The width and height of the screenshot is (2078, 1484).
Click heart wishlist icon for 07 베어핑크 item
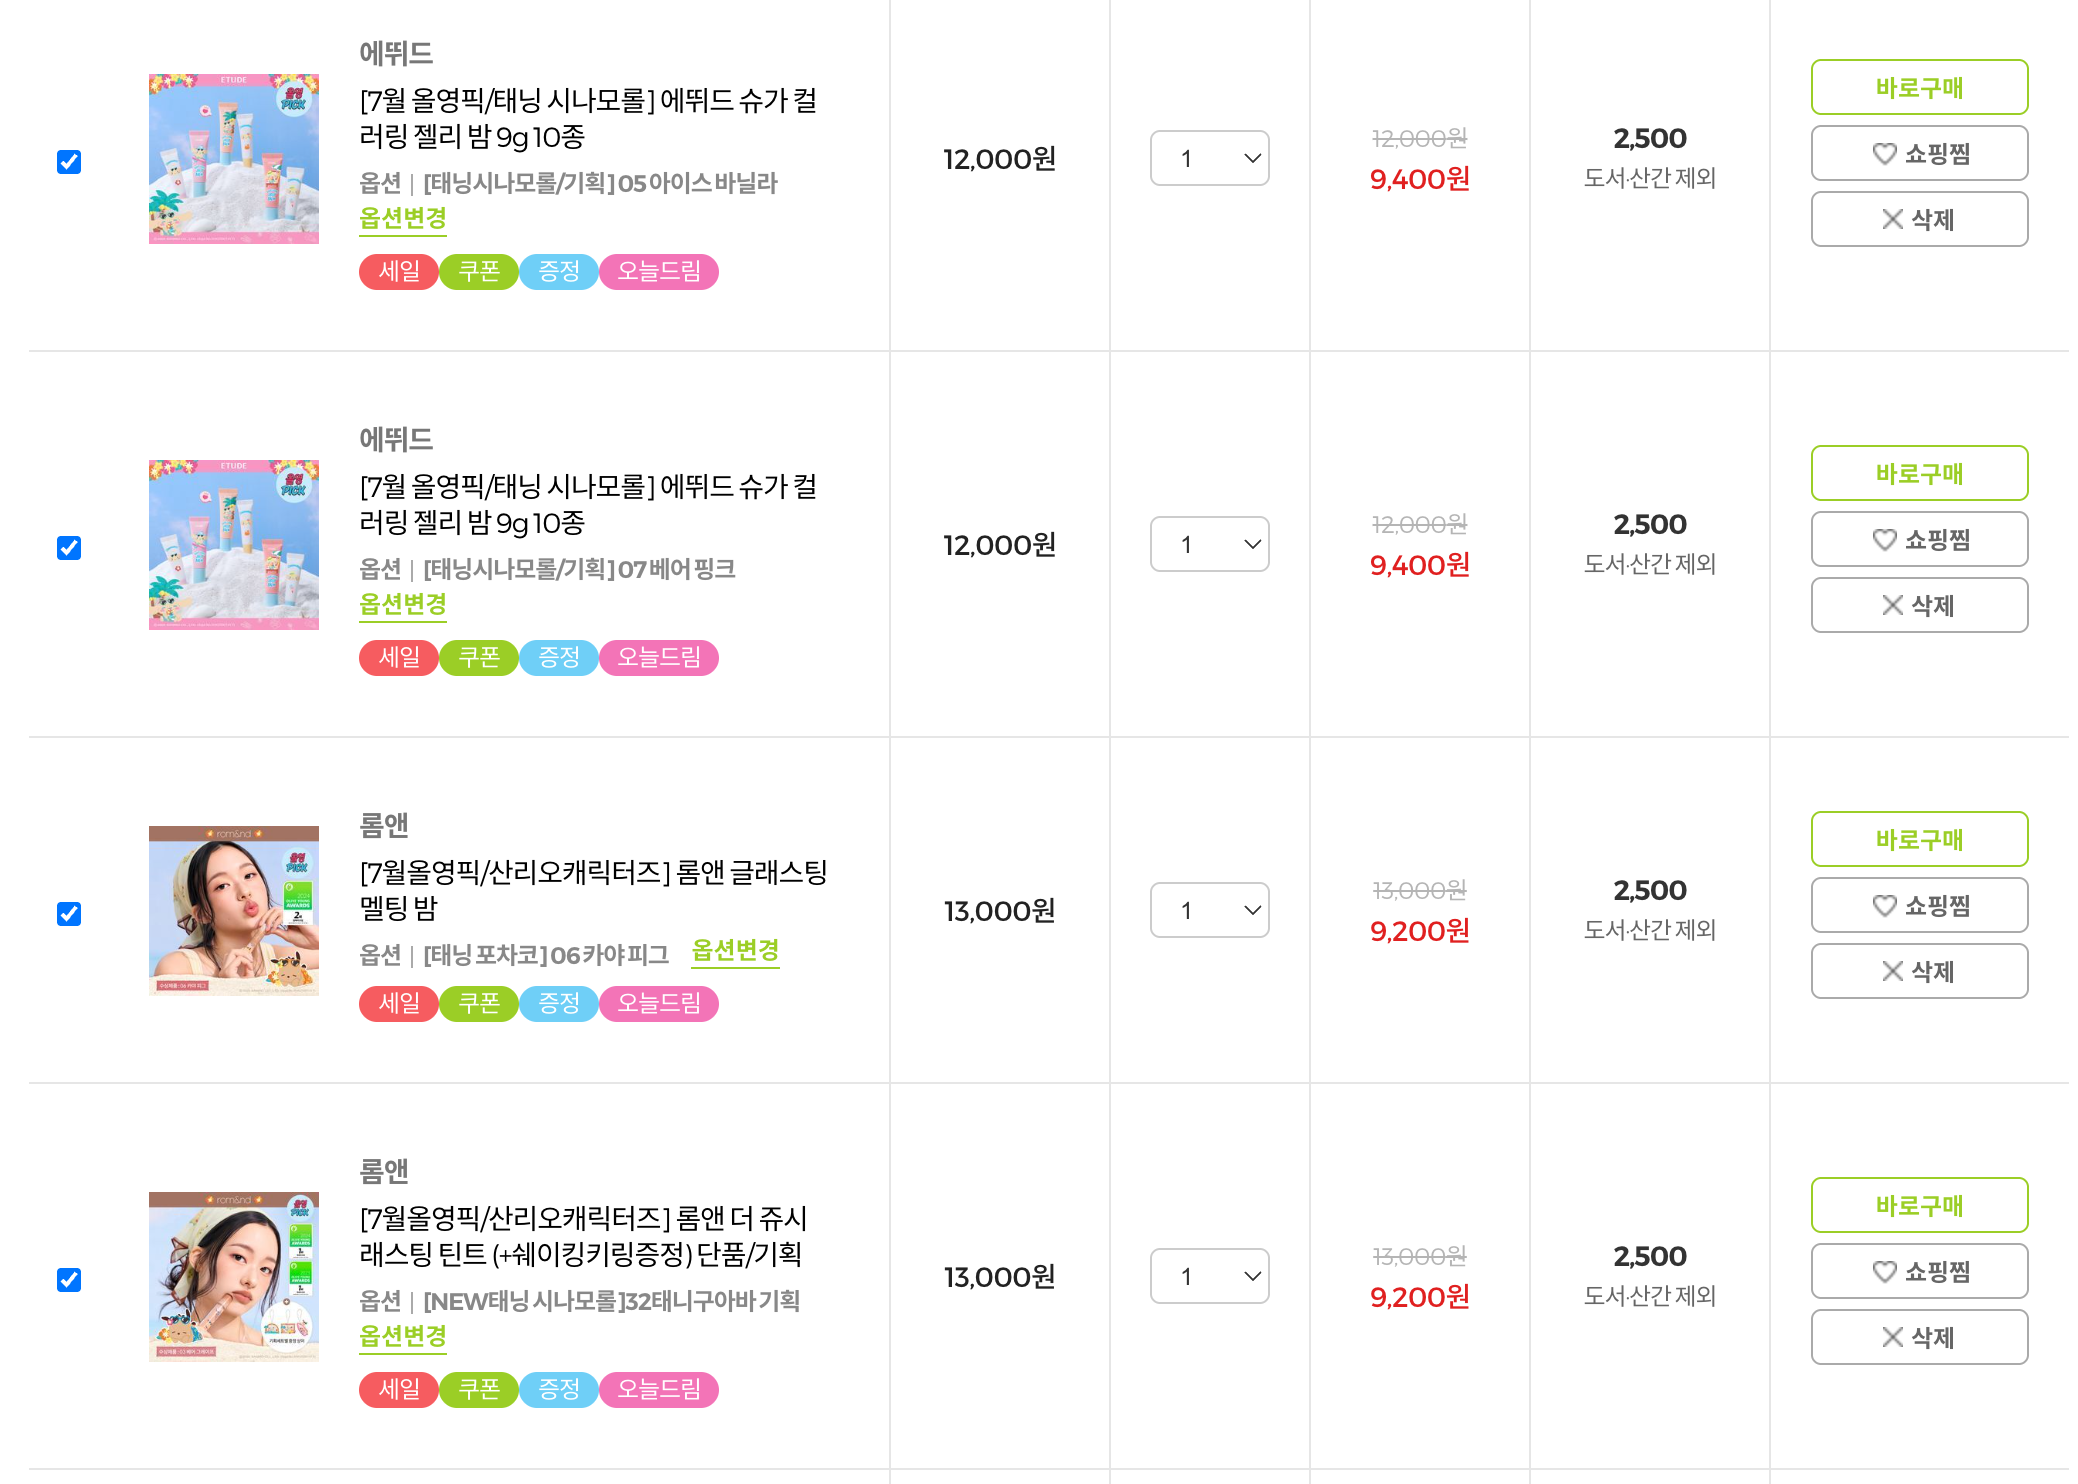[x=1884, y=540]
